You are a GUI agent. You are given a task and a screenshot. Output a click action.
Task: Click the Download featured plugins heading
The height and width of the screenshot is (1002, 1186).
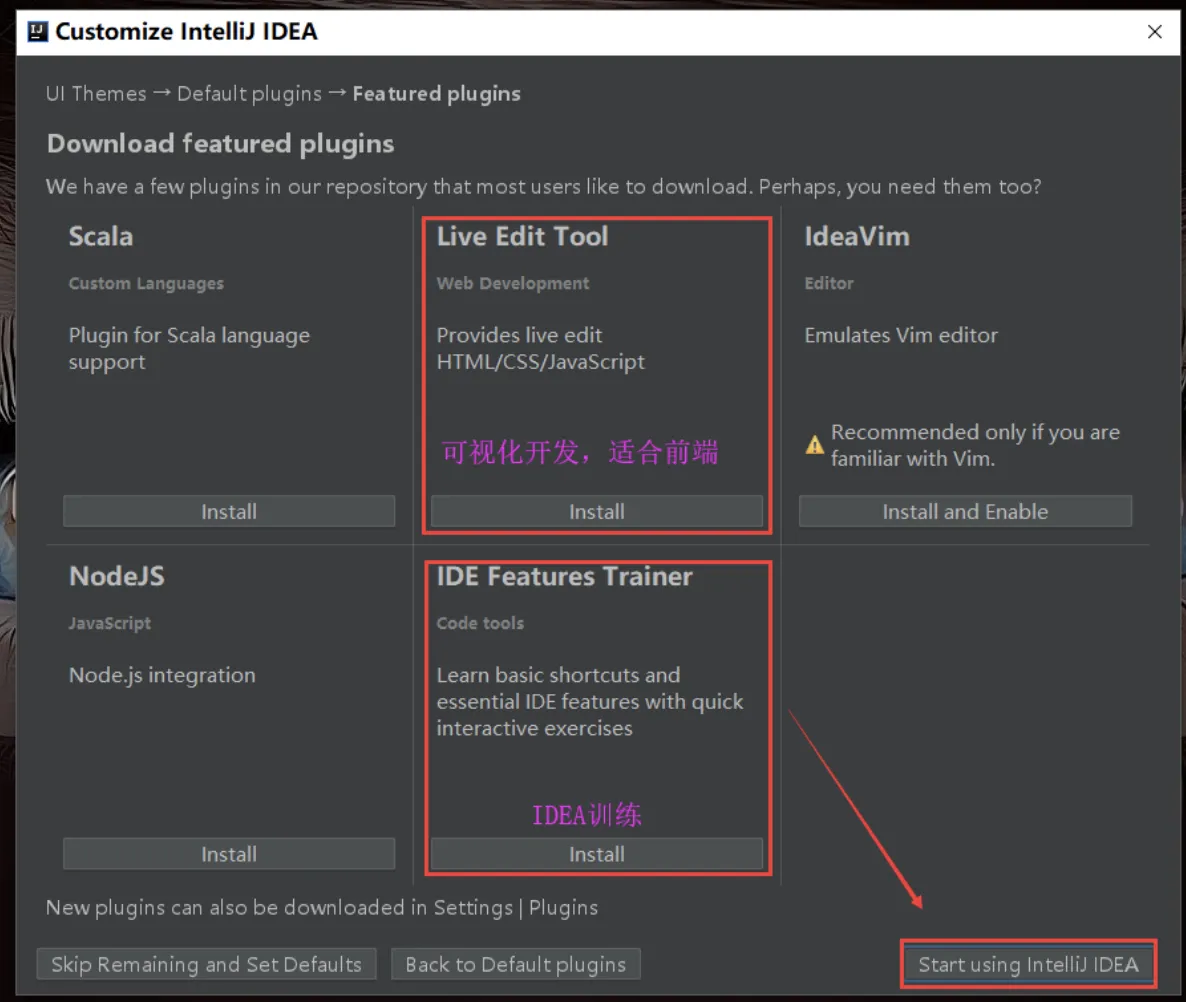221,144
